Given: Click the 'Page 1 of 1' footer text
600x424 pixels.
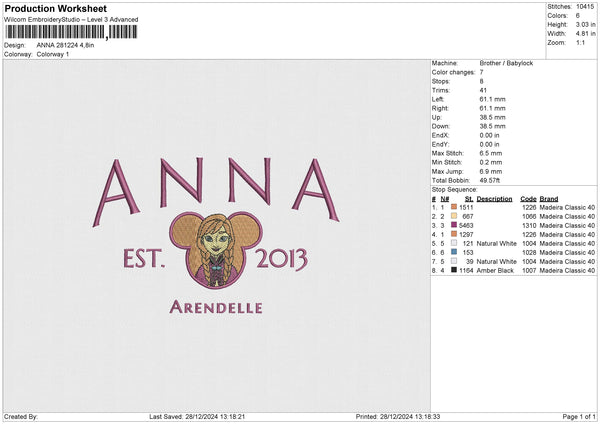Looking at the screenshot, I should point(579,417).
